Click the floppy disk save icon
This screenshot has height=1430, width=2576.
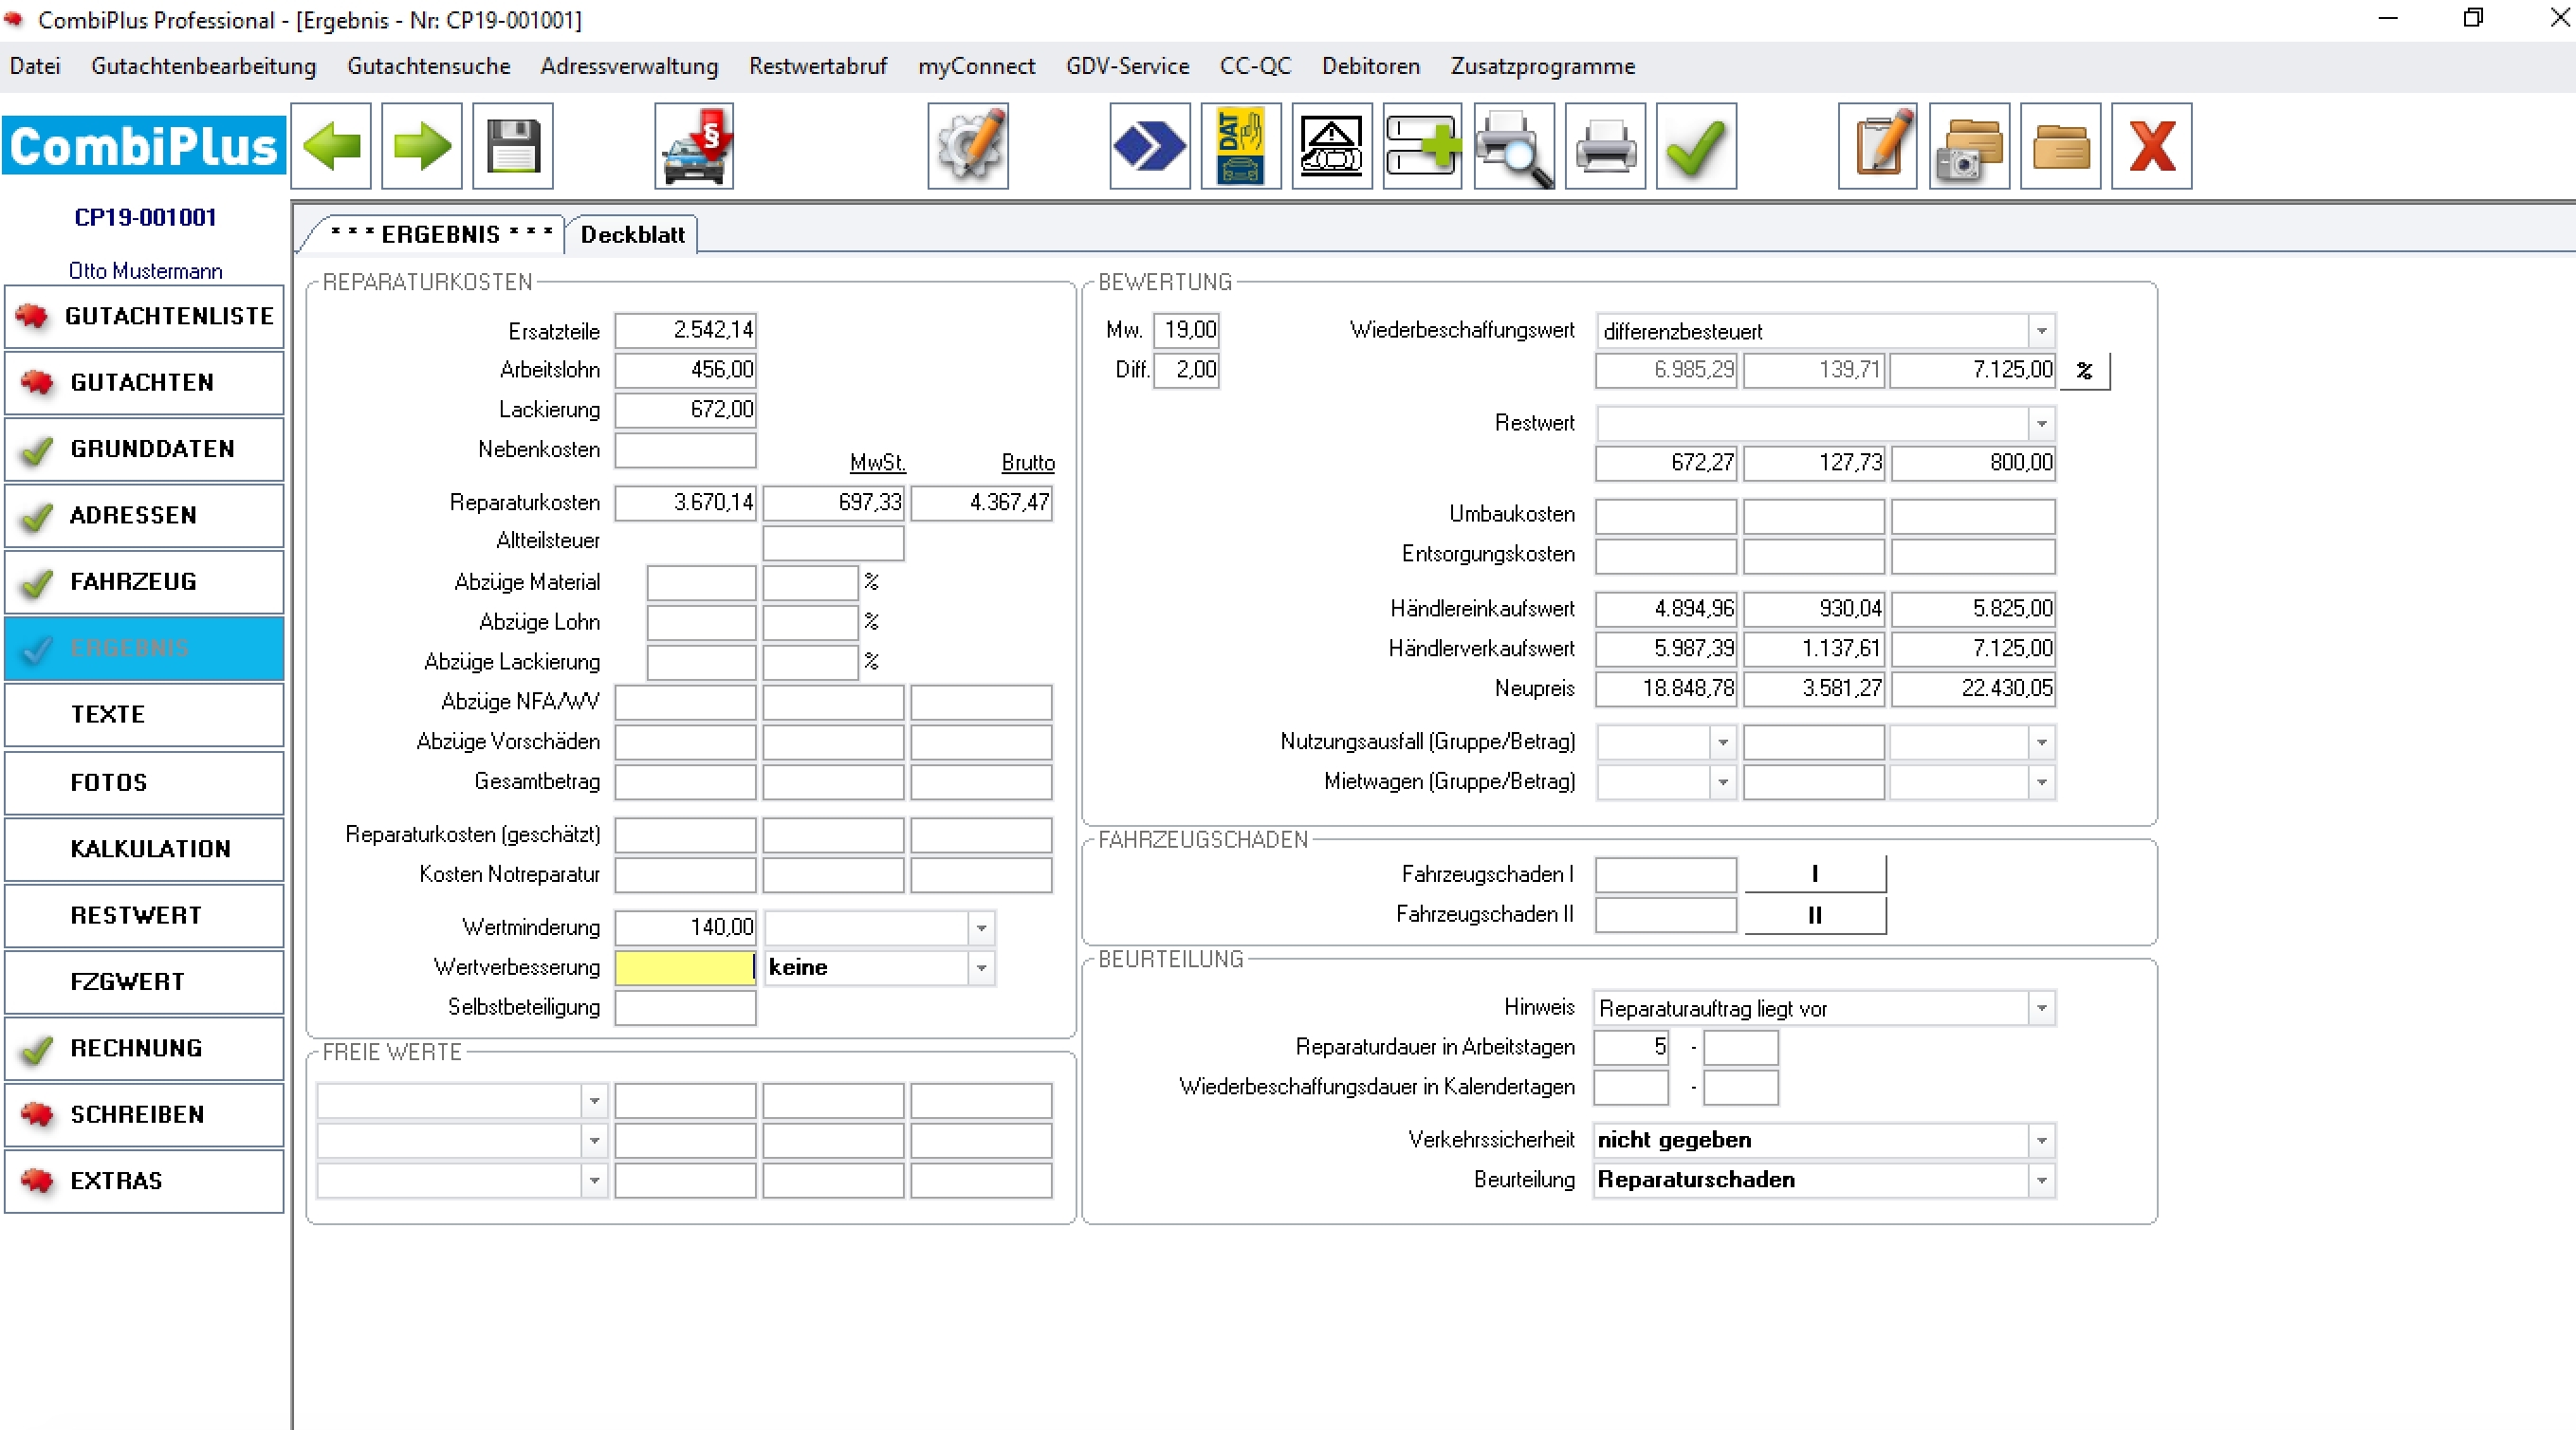pos(513,146)
